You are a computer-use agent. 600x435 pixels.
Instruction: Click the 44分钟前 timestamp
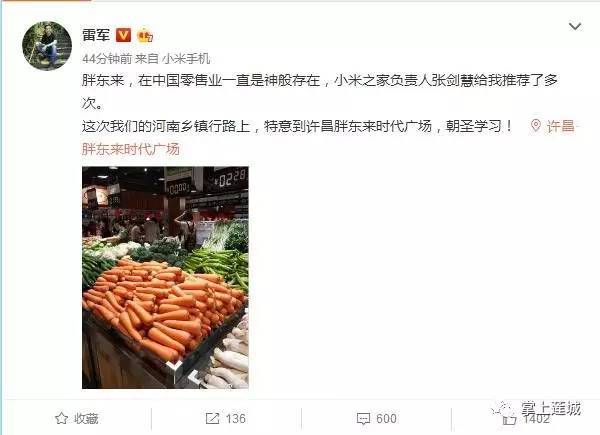pos(107,59)
